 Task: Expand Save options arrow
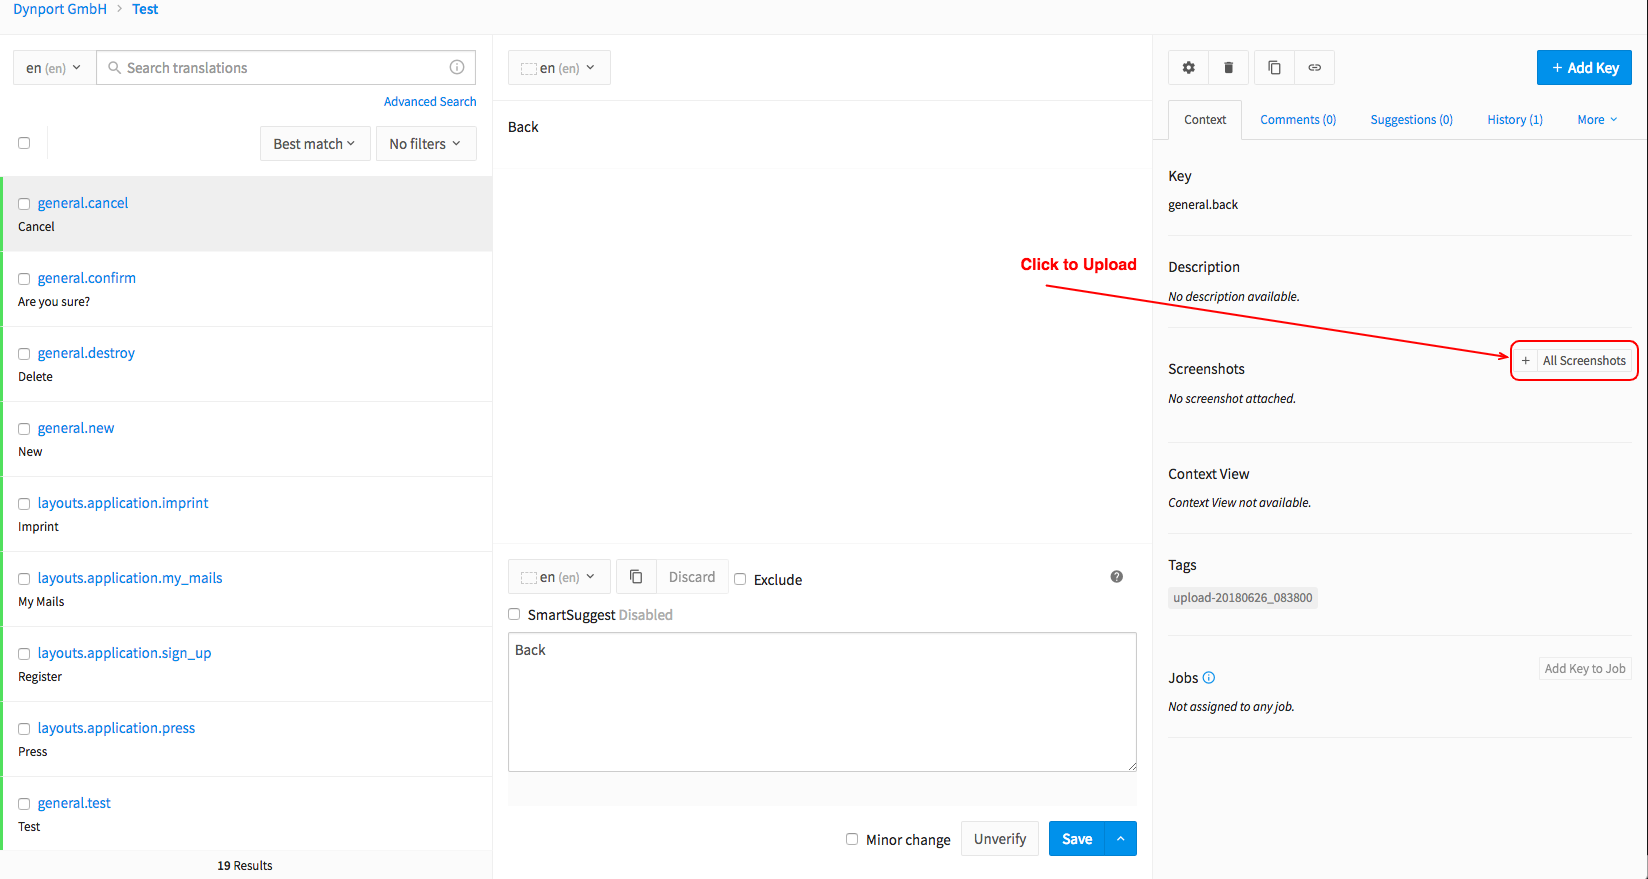1121,839
